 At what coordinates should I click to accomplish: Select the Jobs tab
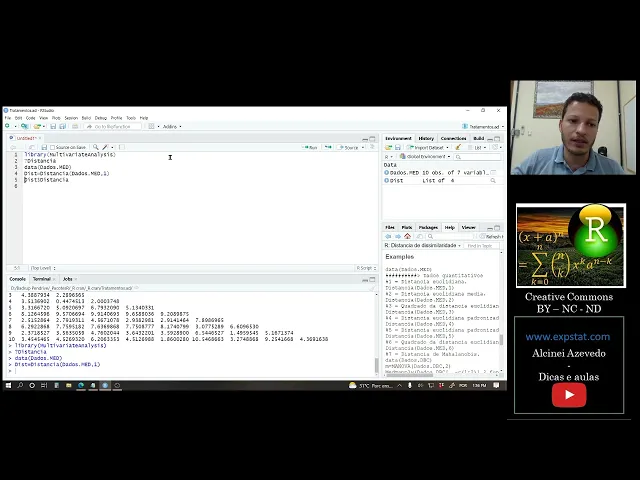click(68, 279)
